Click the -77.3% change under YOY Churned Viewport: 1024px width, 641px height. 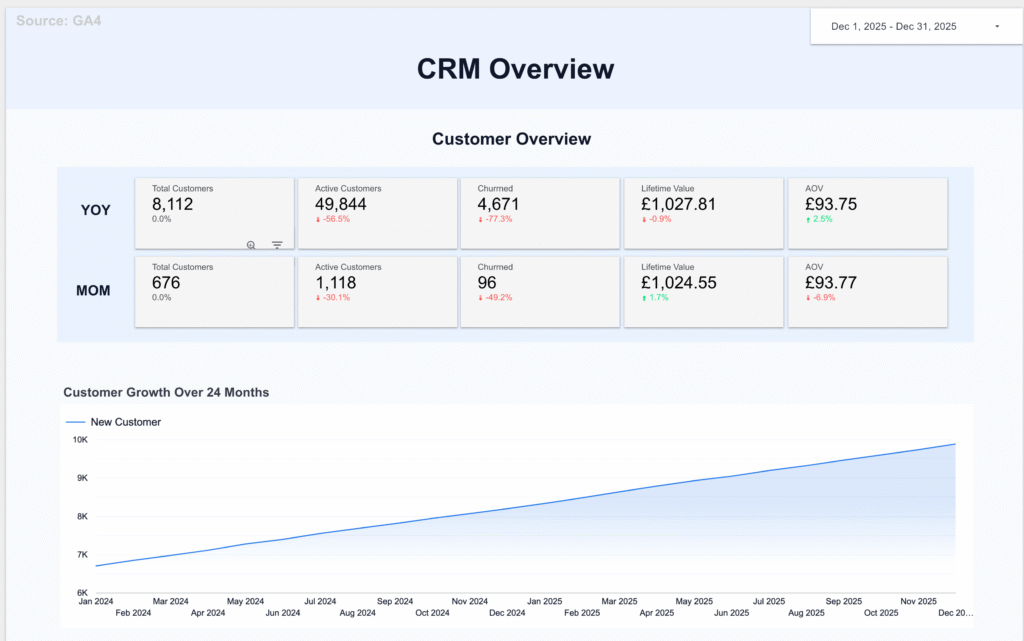pos(495,219)
